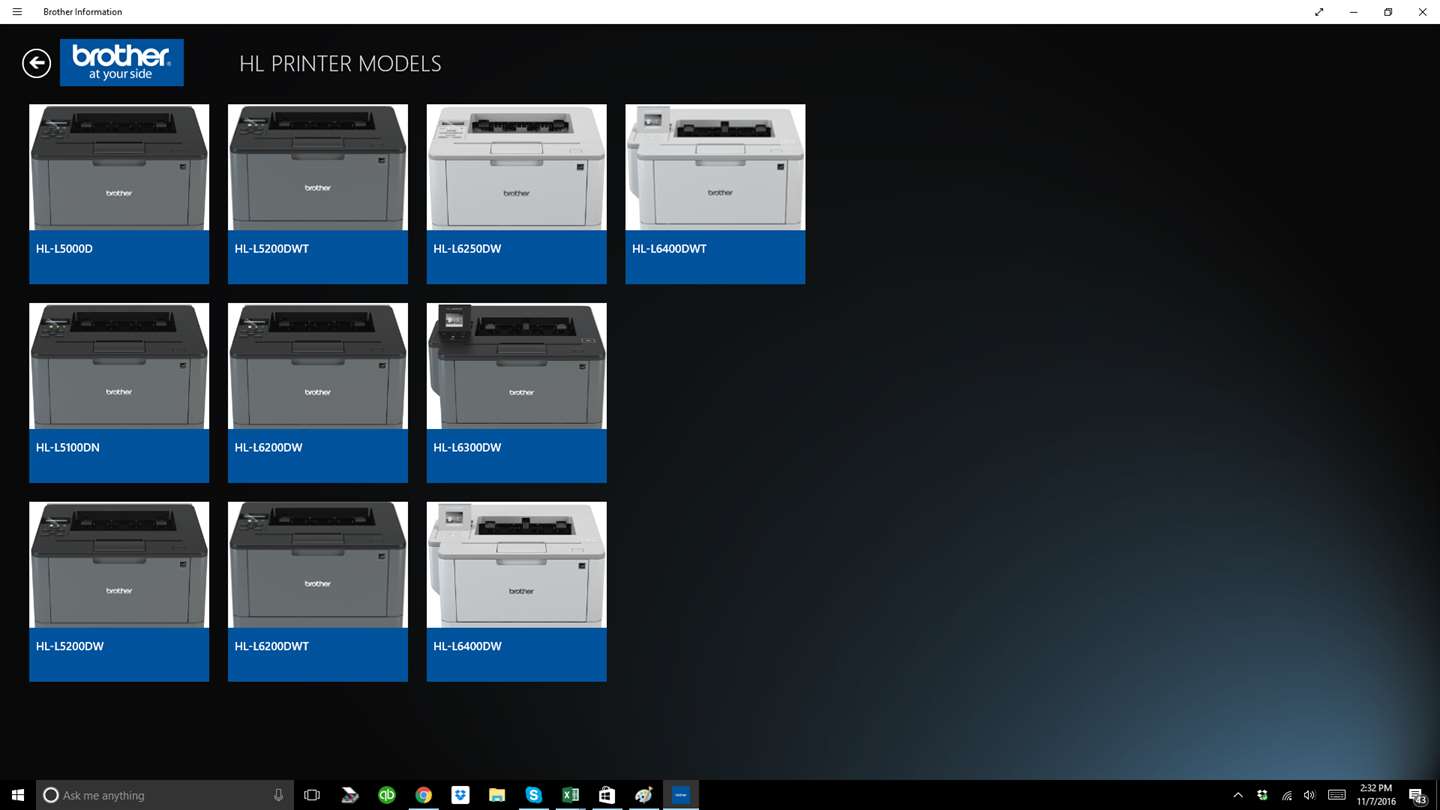Image resolution: width=1440 pixels, height=810 pixels.
Task: Select the HL-L6200DWT printer tile
Action: 318,592
